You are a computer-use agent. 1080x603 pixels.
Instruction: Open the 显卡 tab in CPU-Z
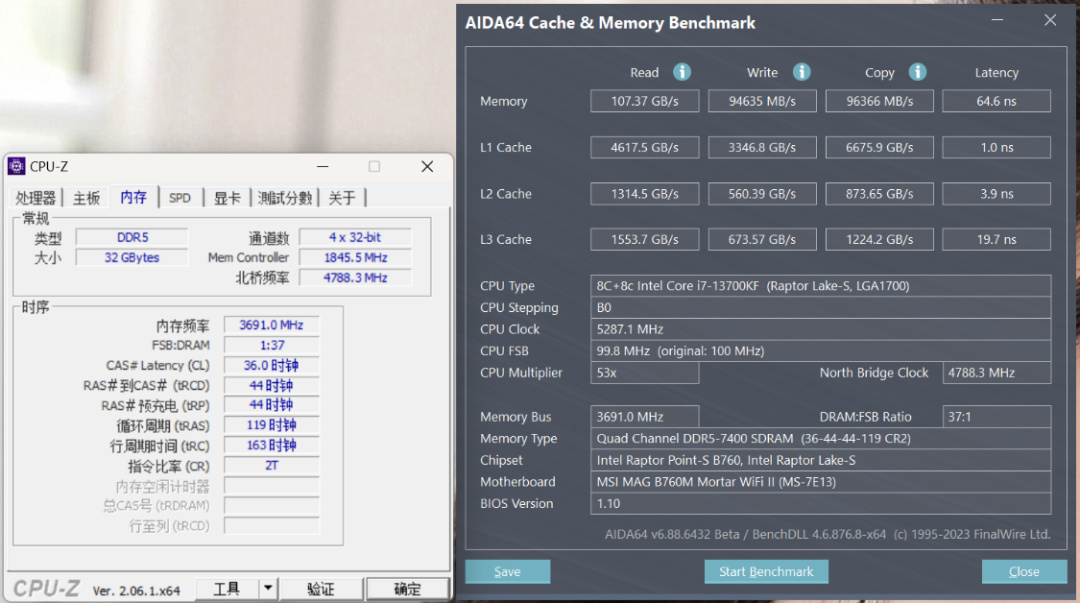pos(227,198)
